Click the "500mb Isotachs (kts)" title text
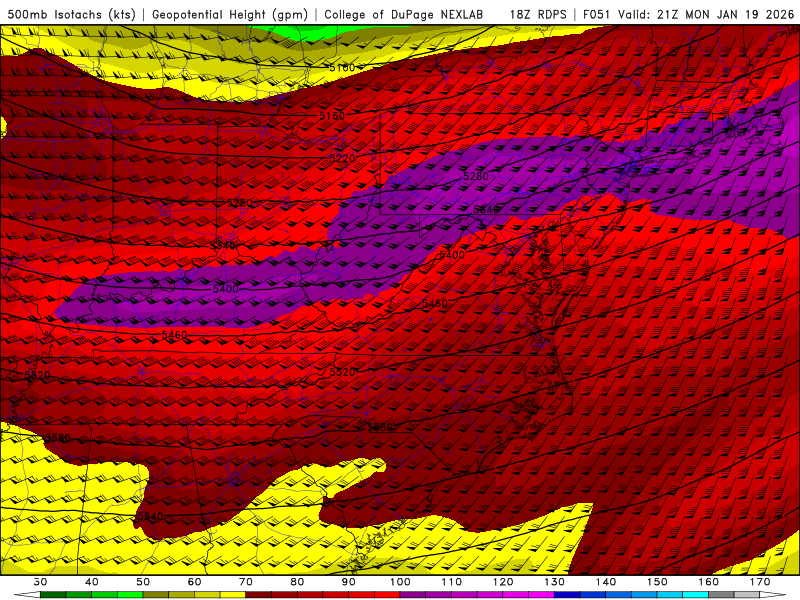The height and width of the screenshot is (600, 800). [x=71, y=15]
